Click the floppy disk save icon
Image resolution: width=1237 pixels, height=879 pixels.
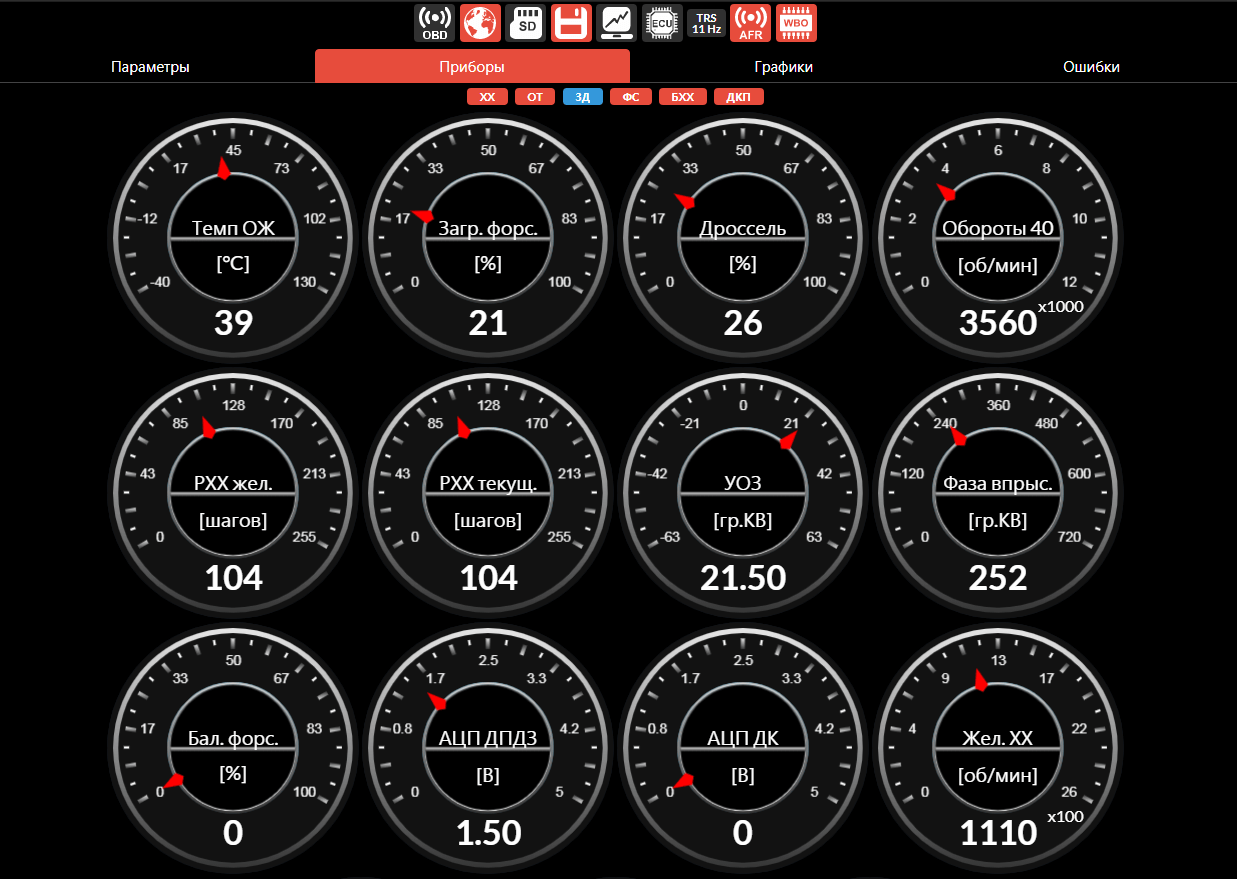[x=571, y=23]
